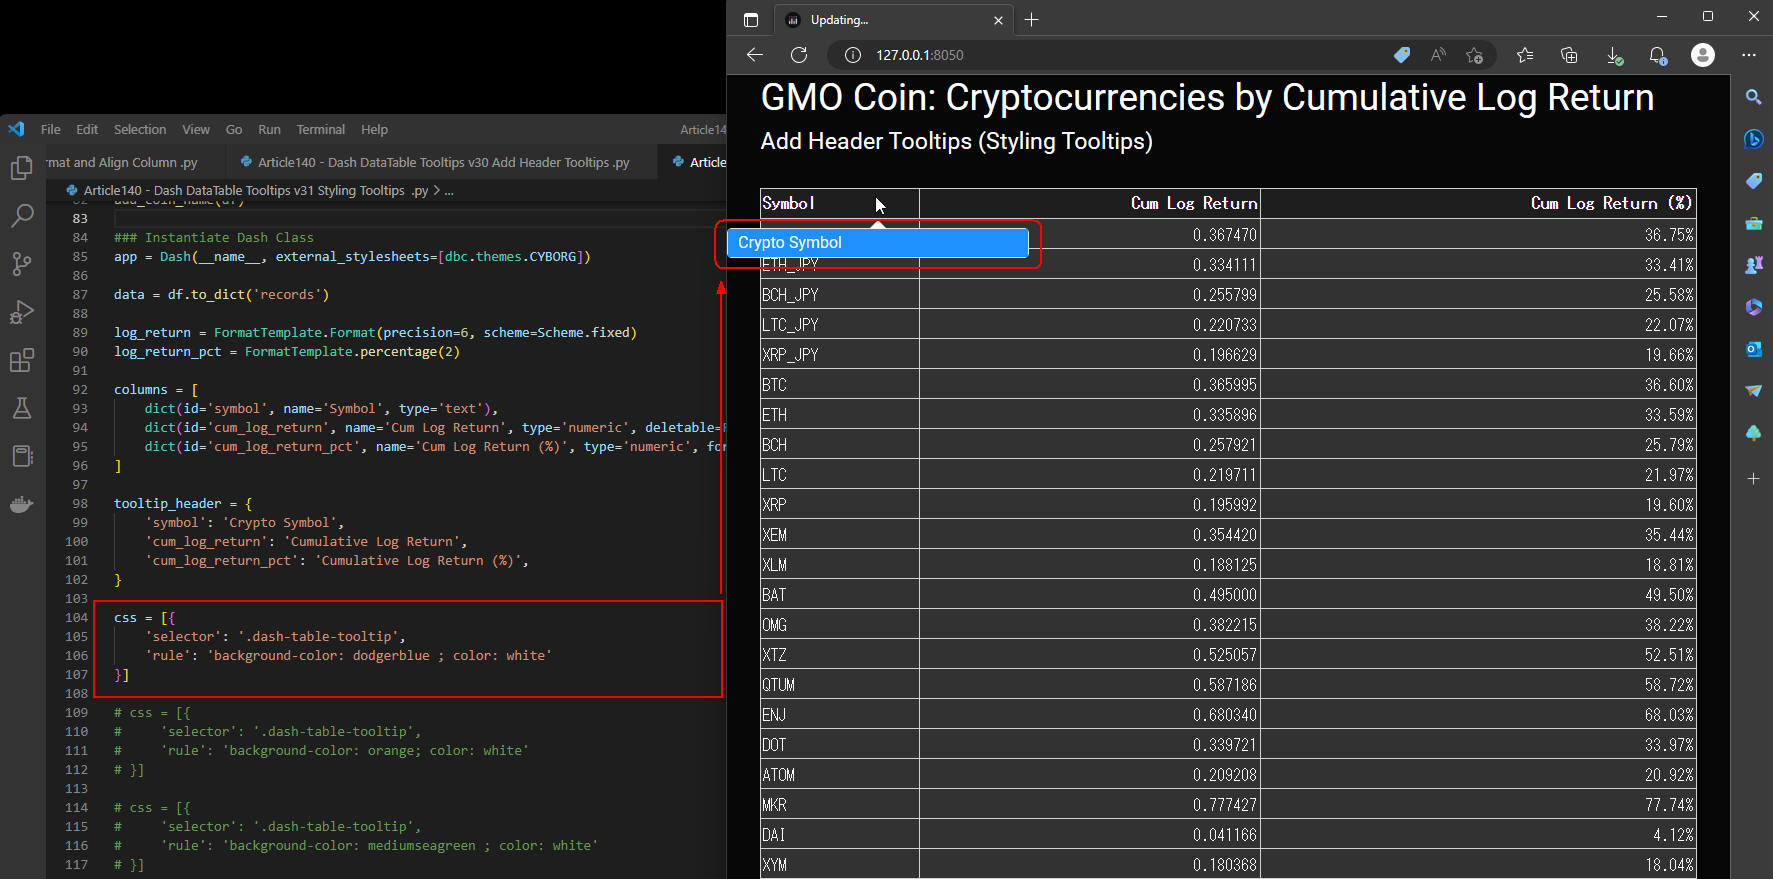Open Games icon in Edge sidebar
The height and width of the screenshot is (879, 1773).
(1753, 265)
